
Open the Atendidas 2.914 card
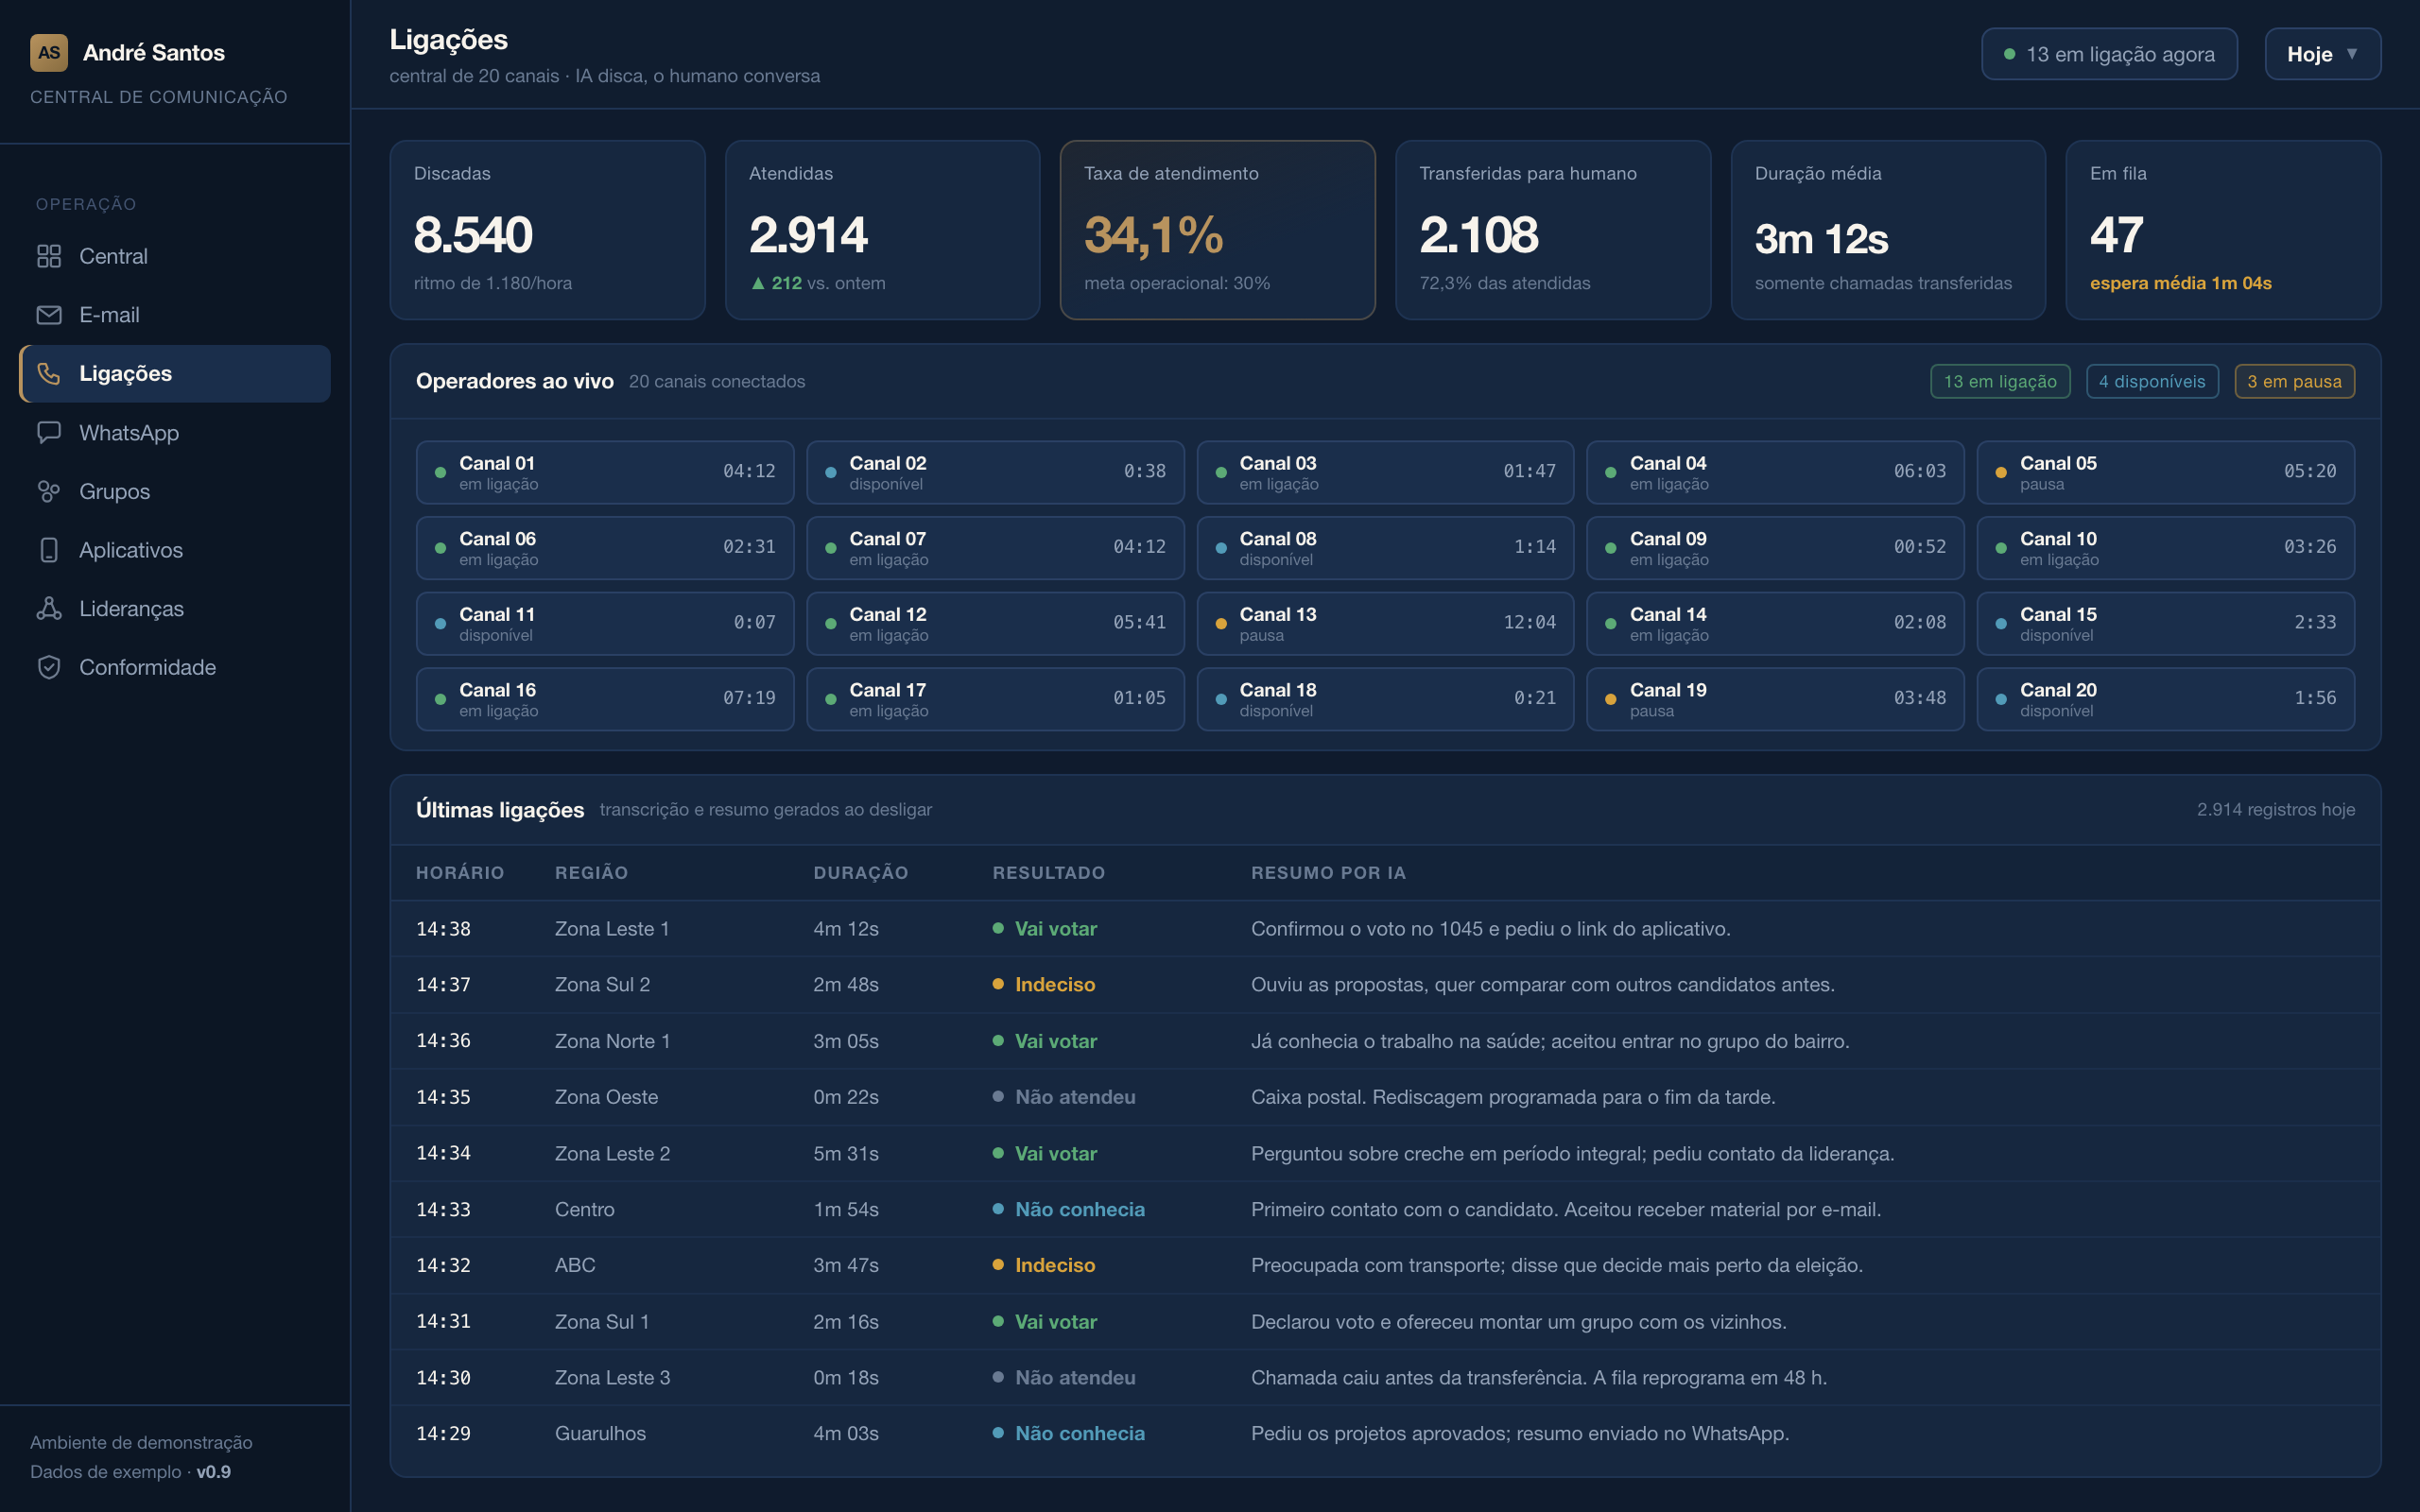pos(882,230)
